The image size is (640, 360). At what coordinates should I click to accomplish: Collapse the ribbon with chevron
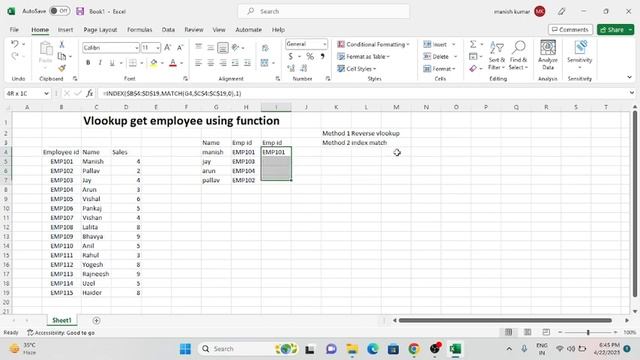pos(629,77)
